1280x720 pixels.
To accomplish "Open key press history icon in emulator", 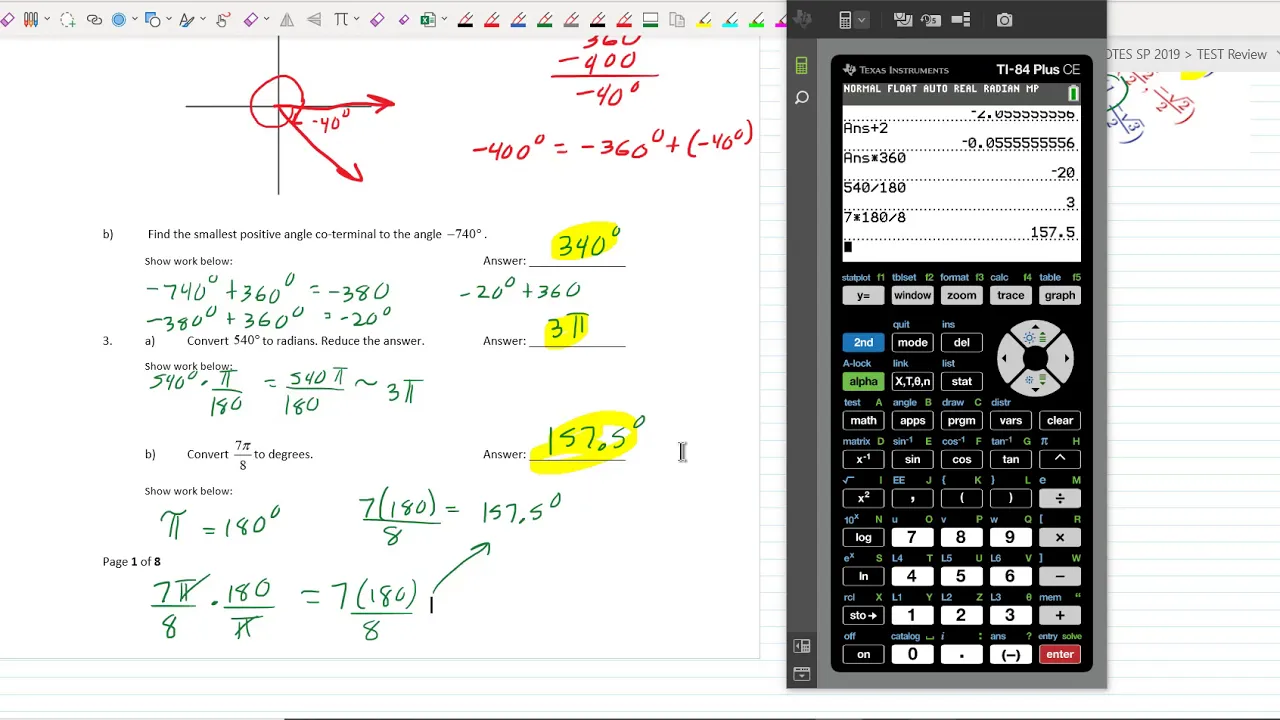I will point(931,20).
